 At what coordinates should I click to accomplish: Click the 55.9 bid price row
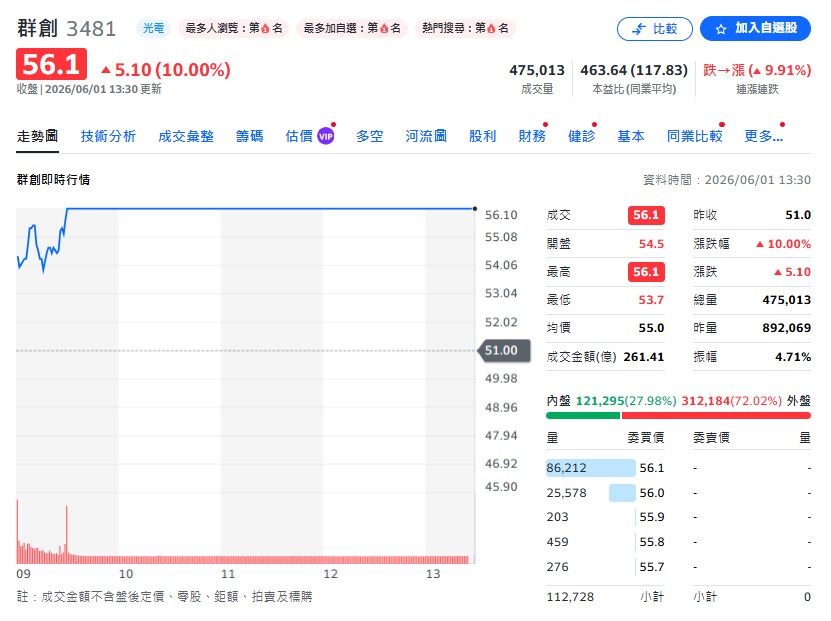click(x=651, y=517)
